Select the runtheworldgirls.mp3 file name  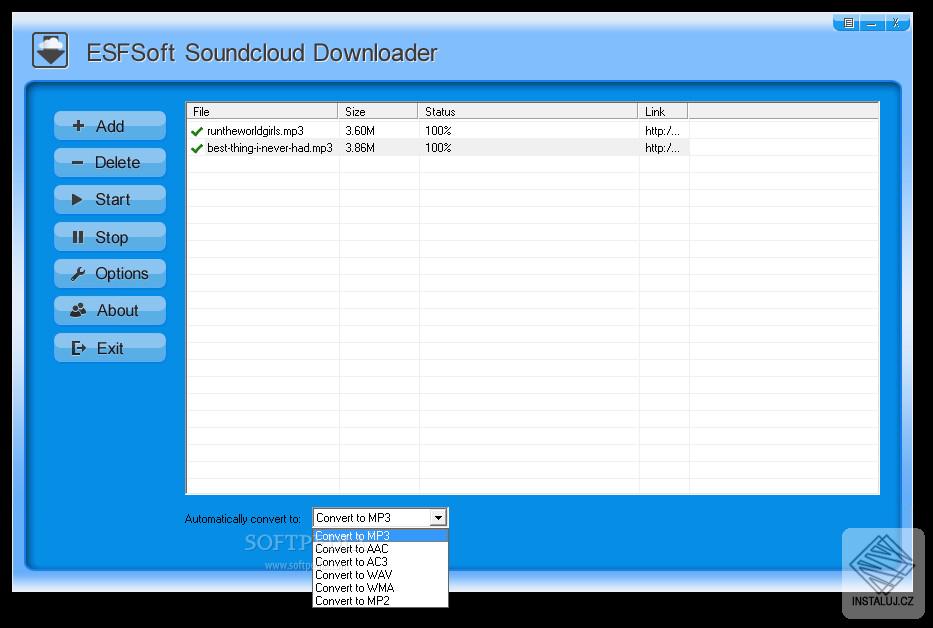click(255, 131)
